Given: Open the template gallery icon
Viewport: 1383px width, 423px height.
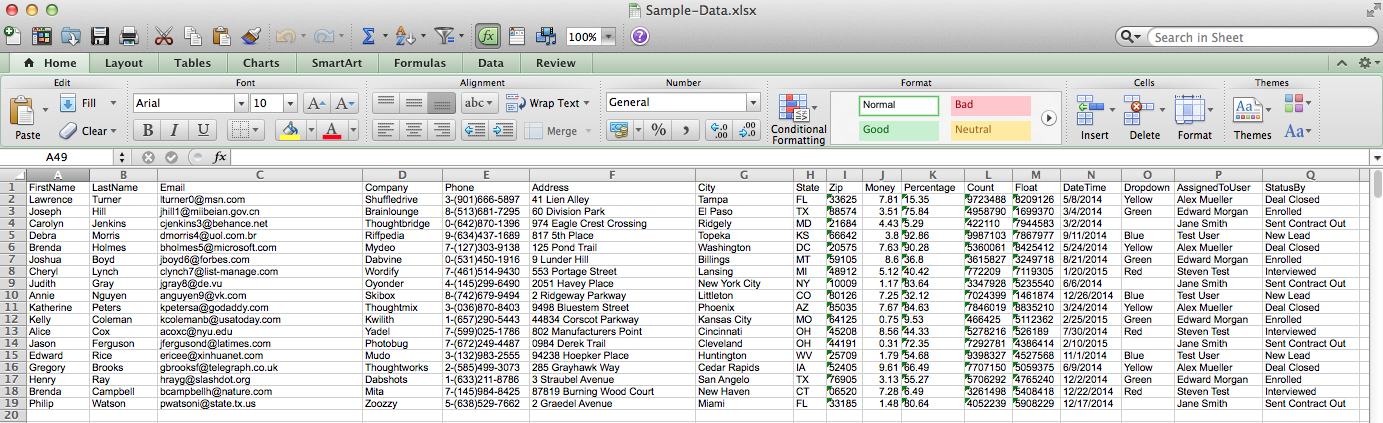Looking at the screenshot, I should (x=42, y=36).
